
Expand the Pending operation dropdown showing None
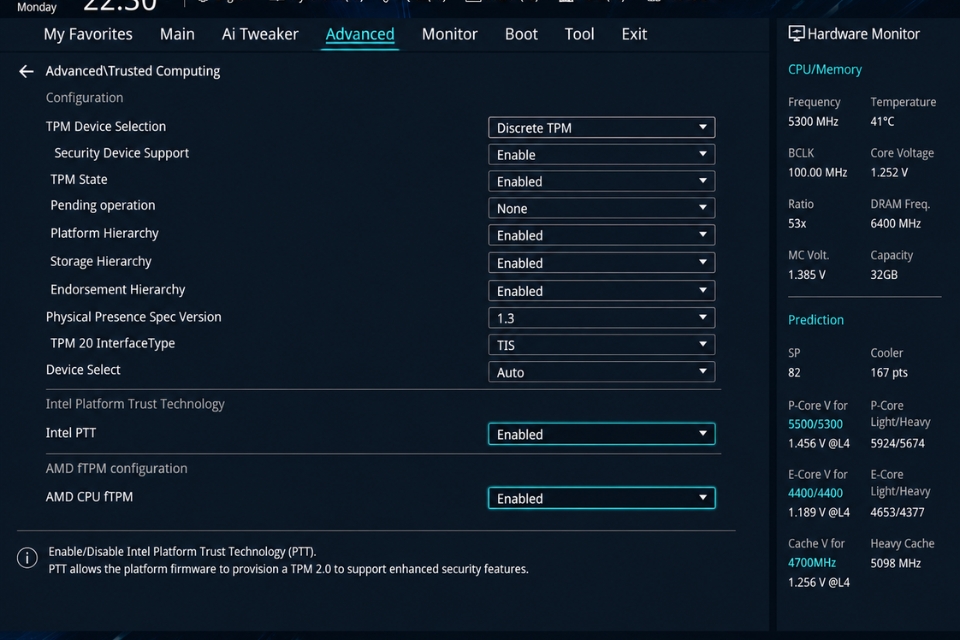point(601,208)
